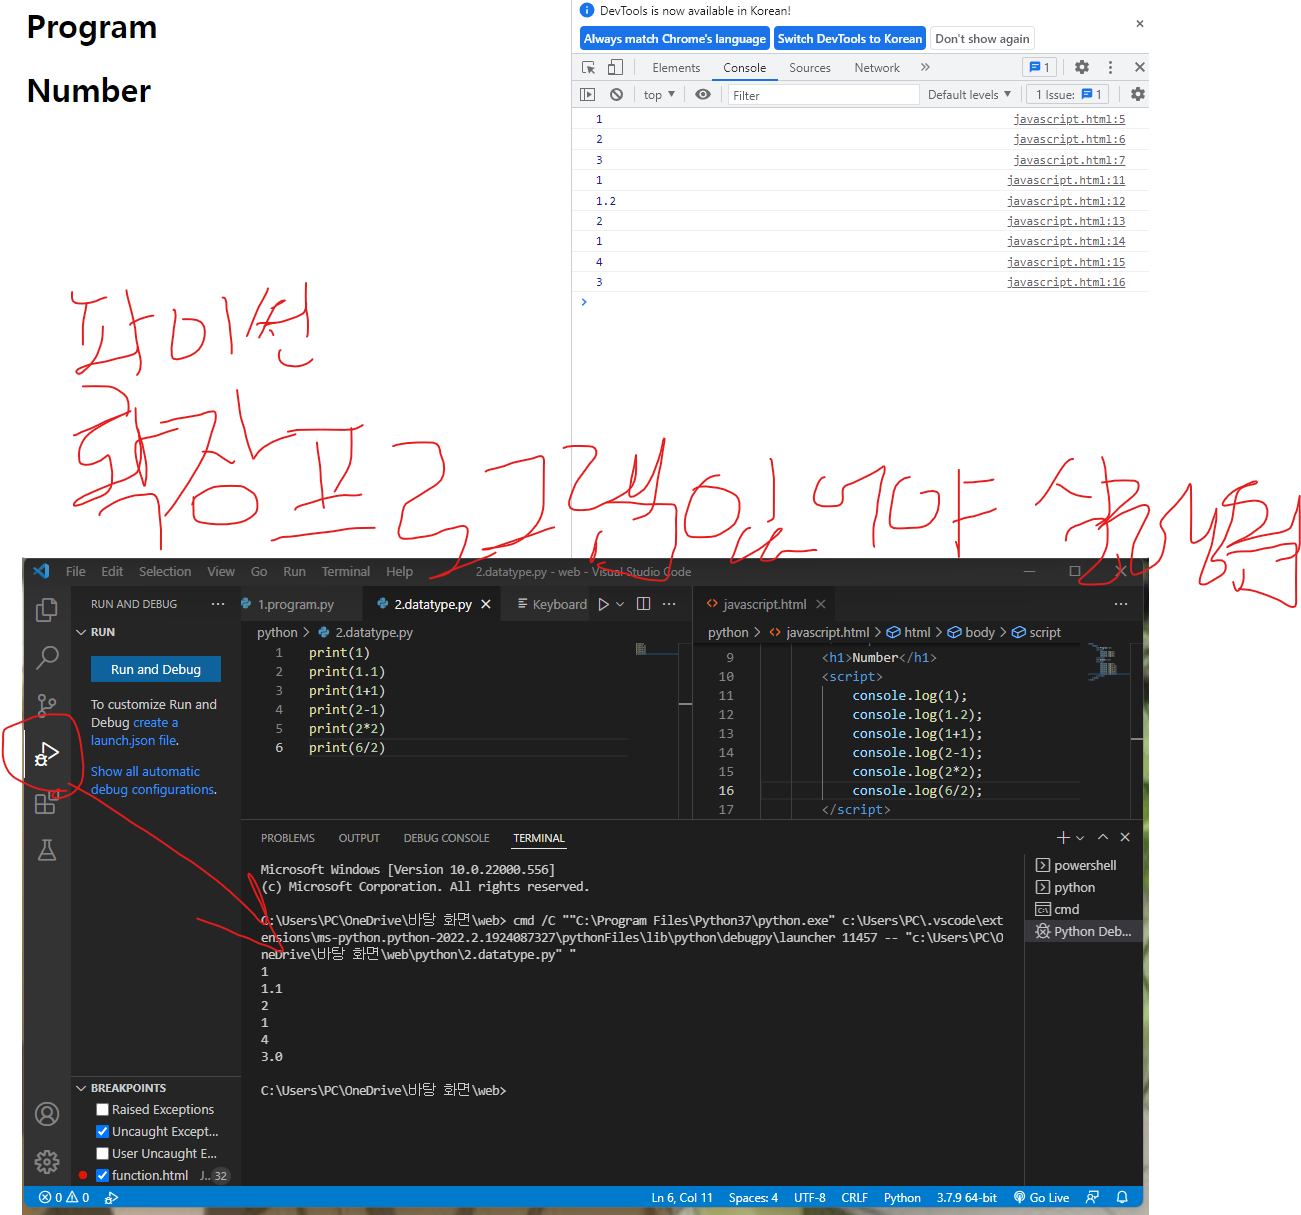1301x1215 pixels.
Task: Add a new terminal with plus icon
Action: [x=1063, y=837]
